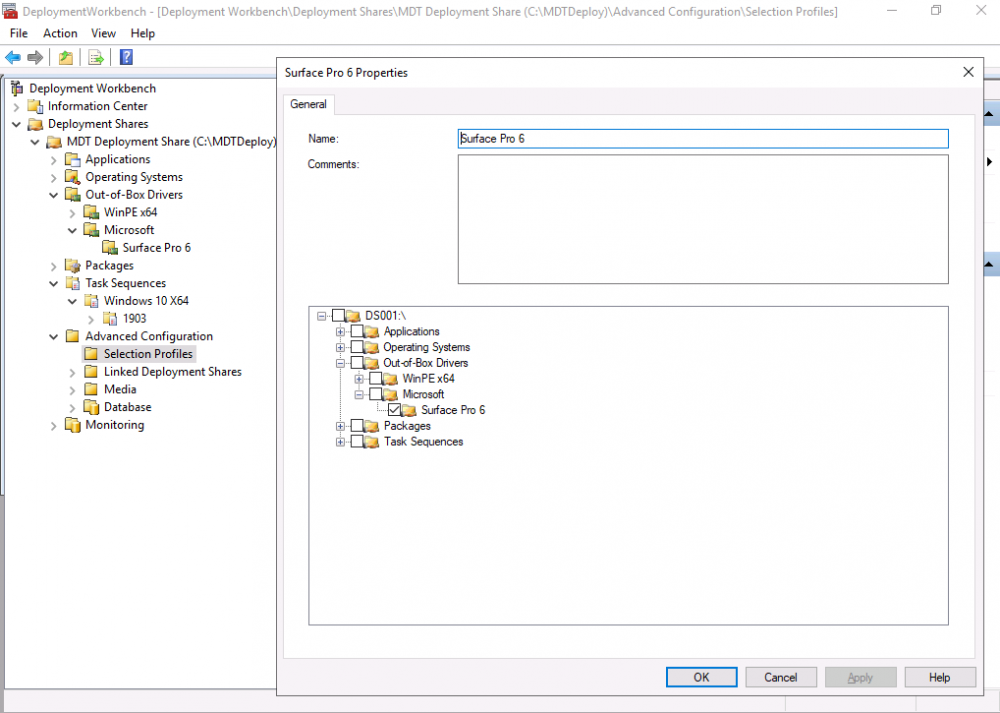This screenshot has height=713, width=1000.
Task: Click the Database icon in left tree
Action: click(91, 407)
